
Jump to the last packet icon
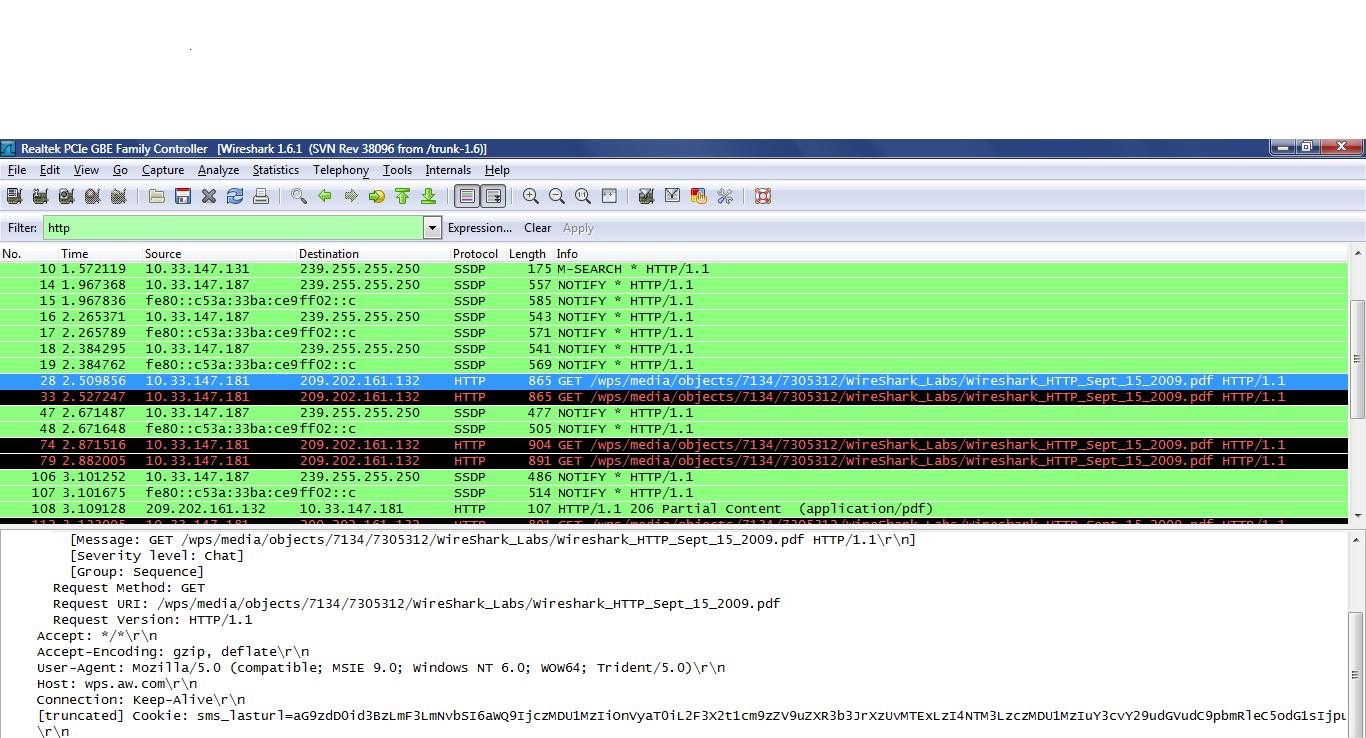[x=429, y=196]
